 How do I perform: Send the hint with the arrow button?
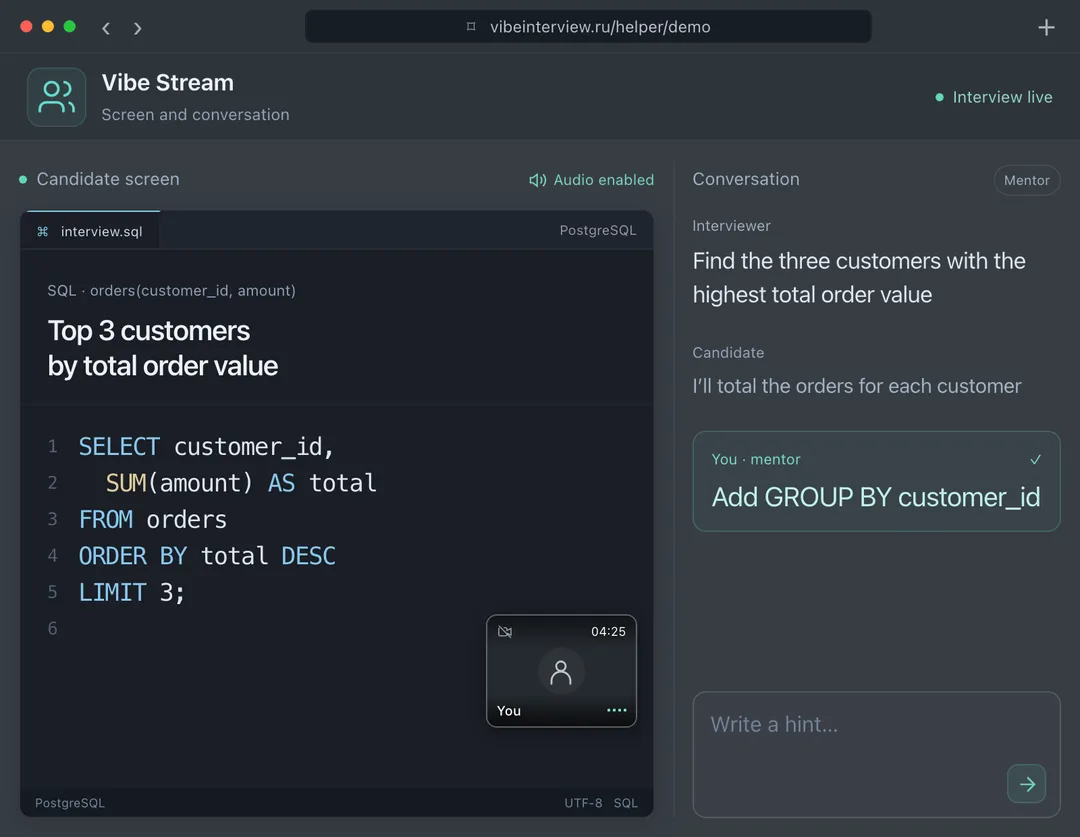(1026, 784)
